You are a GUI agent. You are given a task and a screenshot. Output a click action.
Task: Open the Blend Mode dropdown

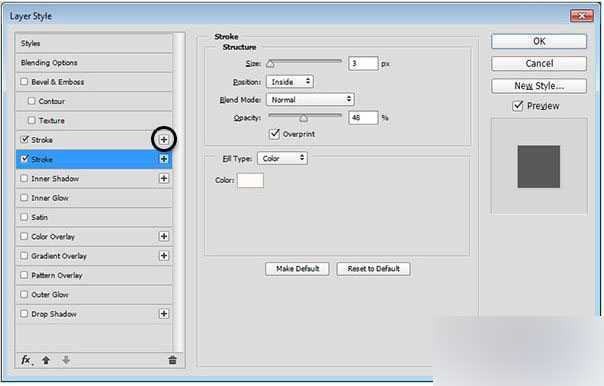click(x=310, y=99)
